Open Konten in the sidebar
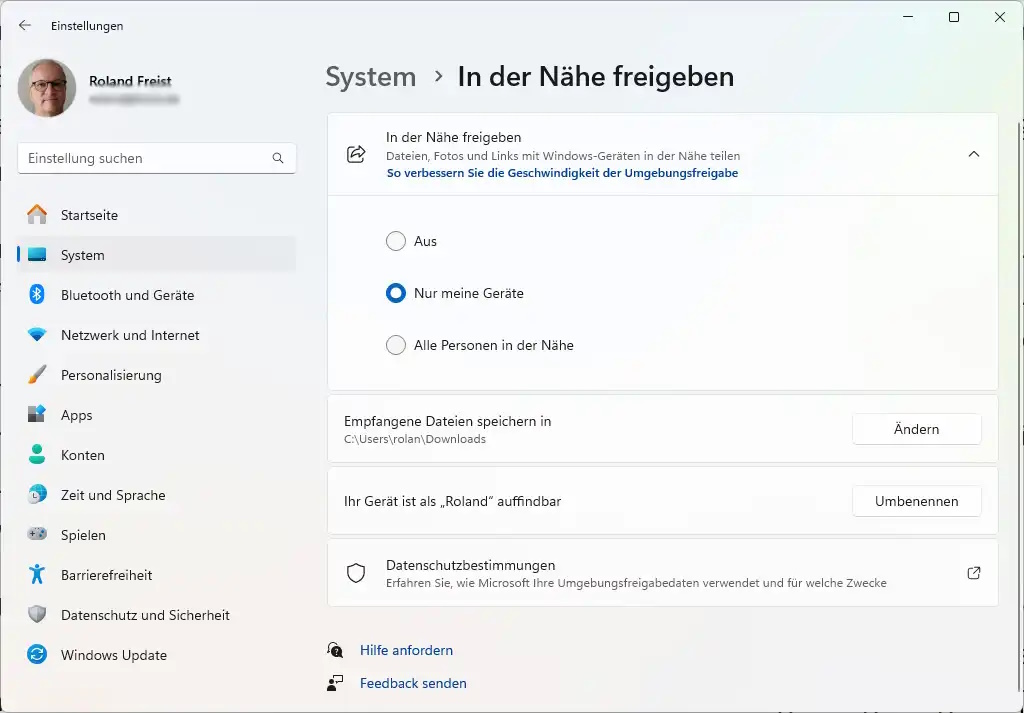The height and width of the screenshot is (713, 1024). click(82, 455)
